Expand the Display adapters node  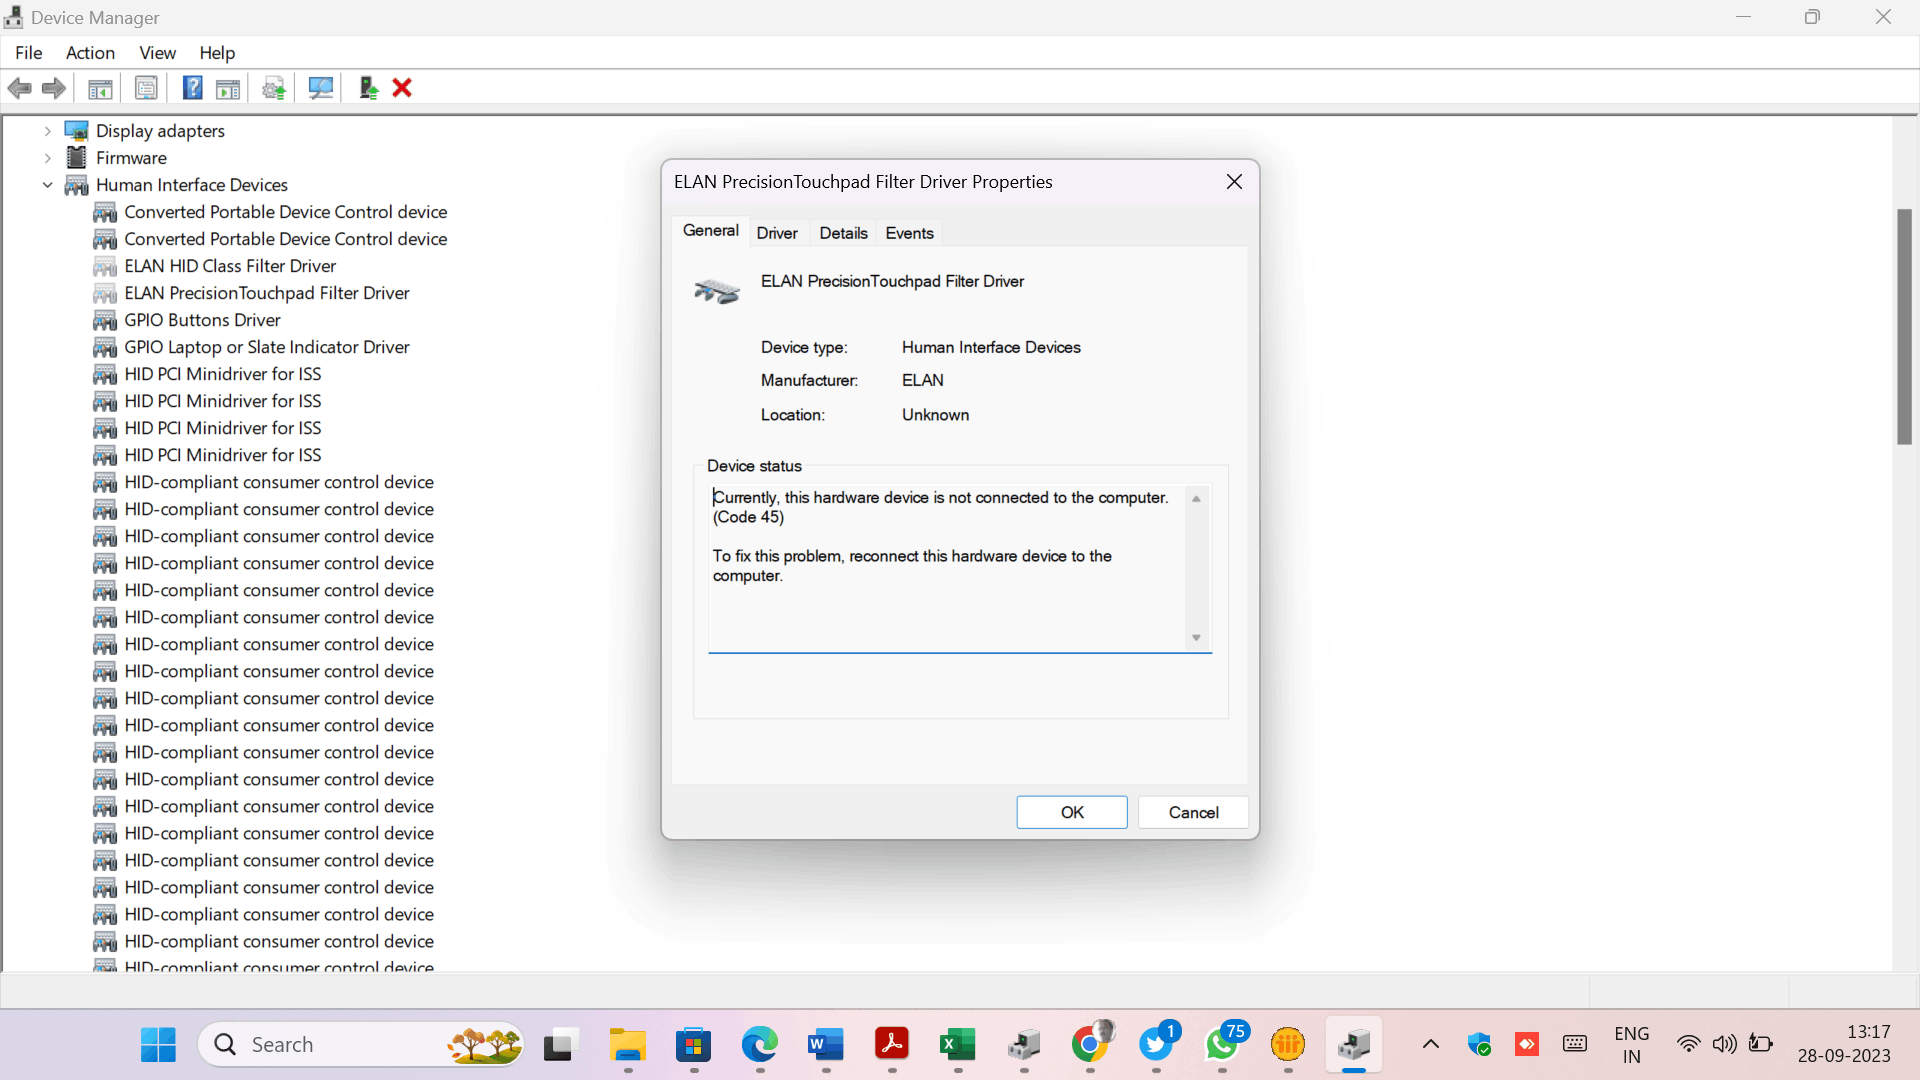pos(47,130)
